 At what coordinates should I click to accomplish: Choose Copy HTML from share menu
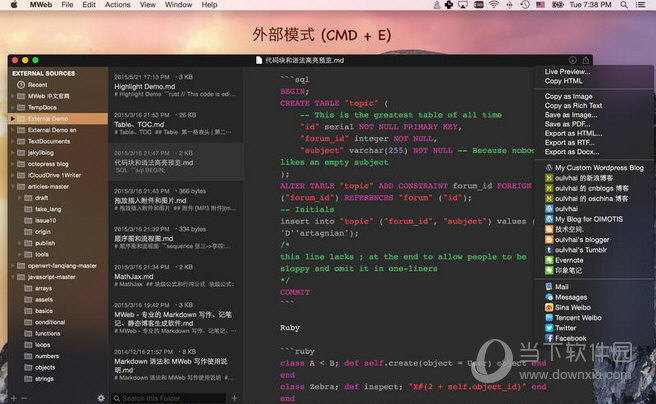[x=563, y=81]
